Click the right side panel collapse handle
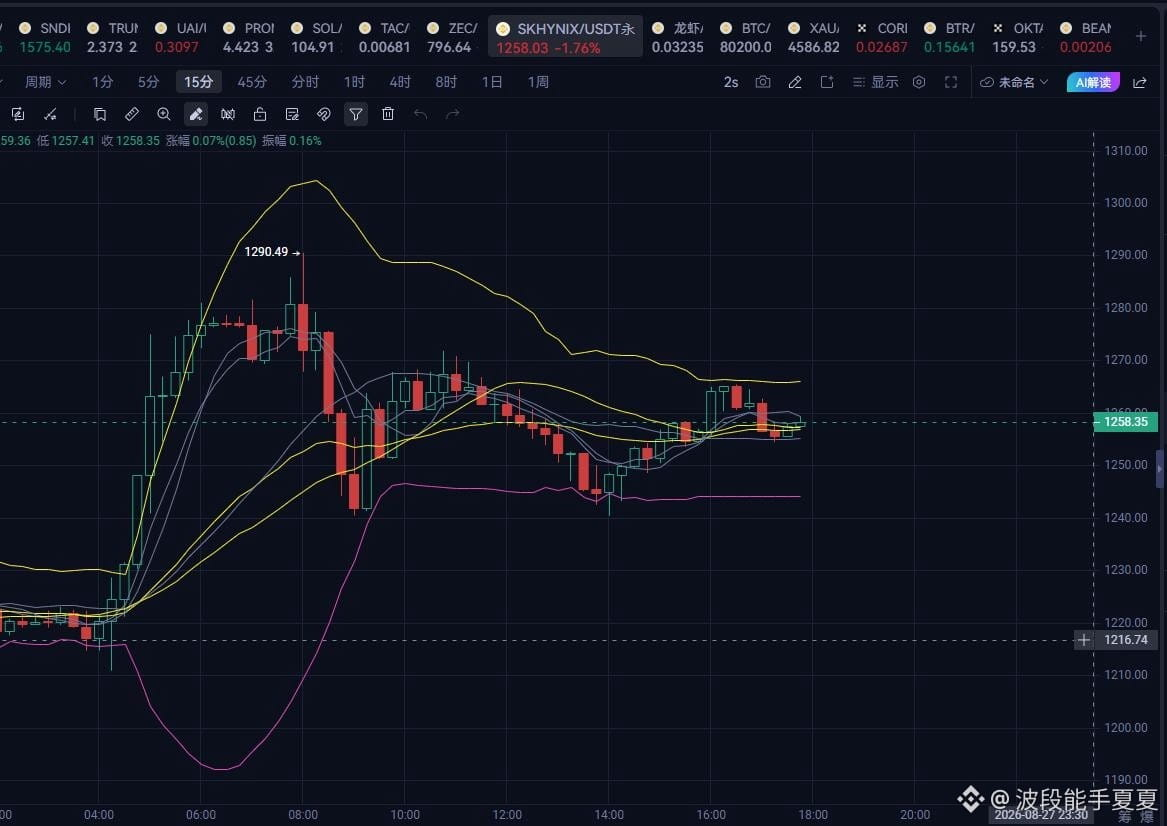 point(1160,469)
